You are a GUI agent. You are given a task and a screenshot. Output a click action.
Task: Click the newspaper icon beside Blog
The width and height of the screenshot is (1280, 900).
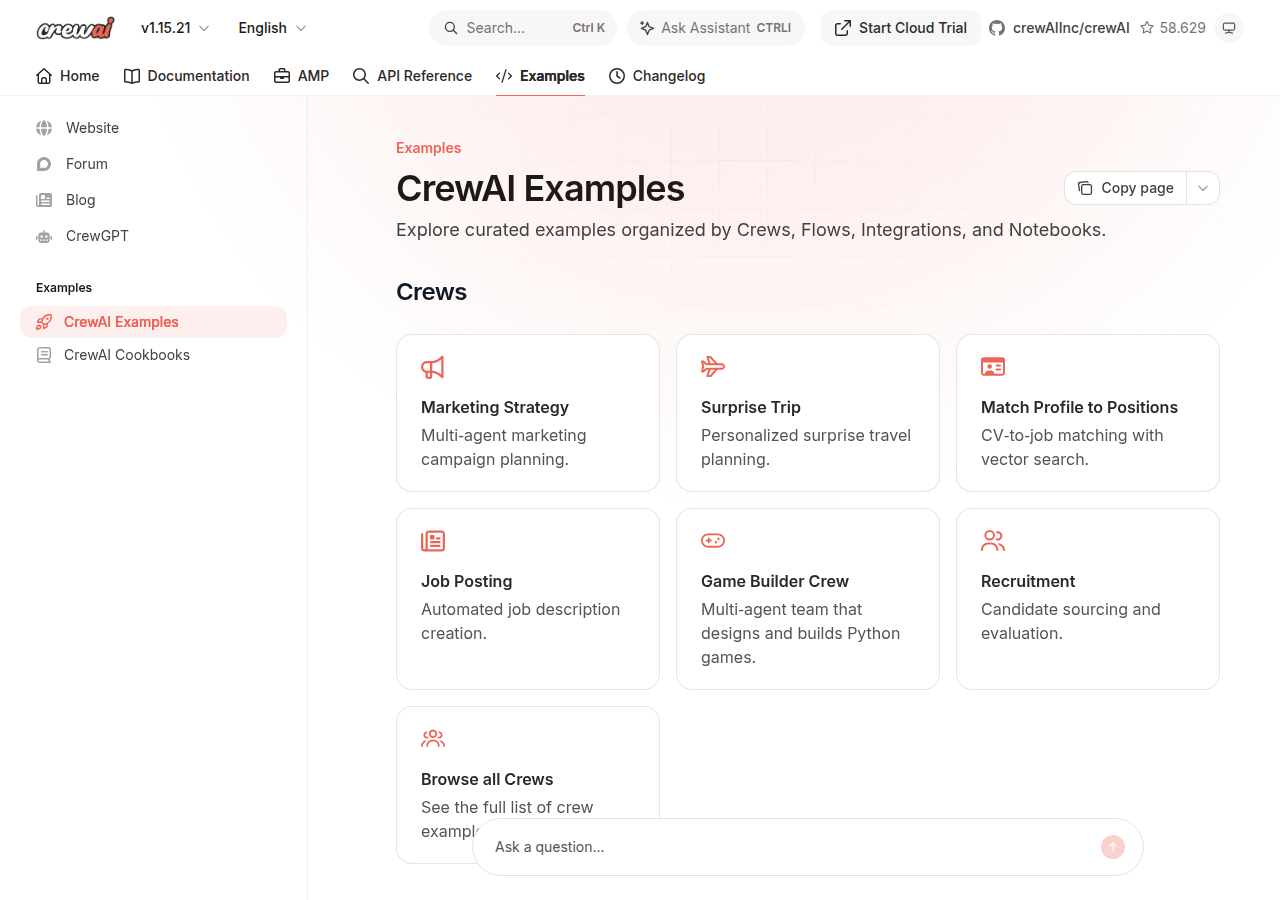click(44, 200)
